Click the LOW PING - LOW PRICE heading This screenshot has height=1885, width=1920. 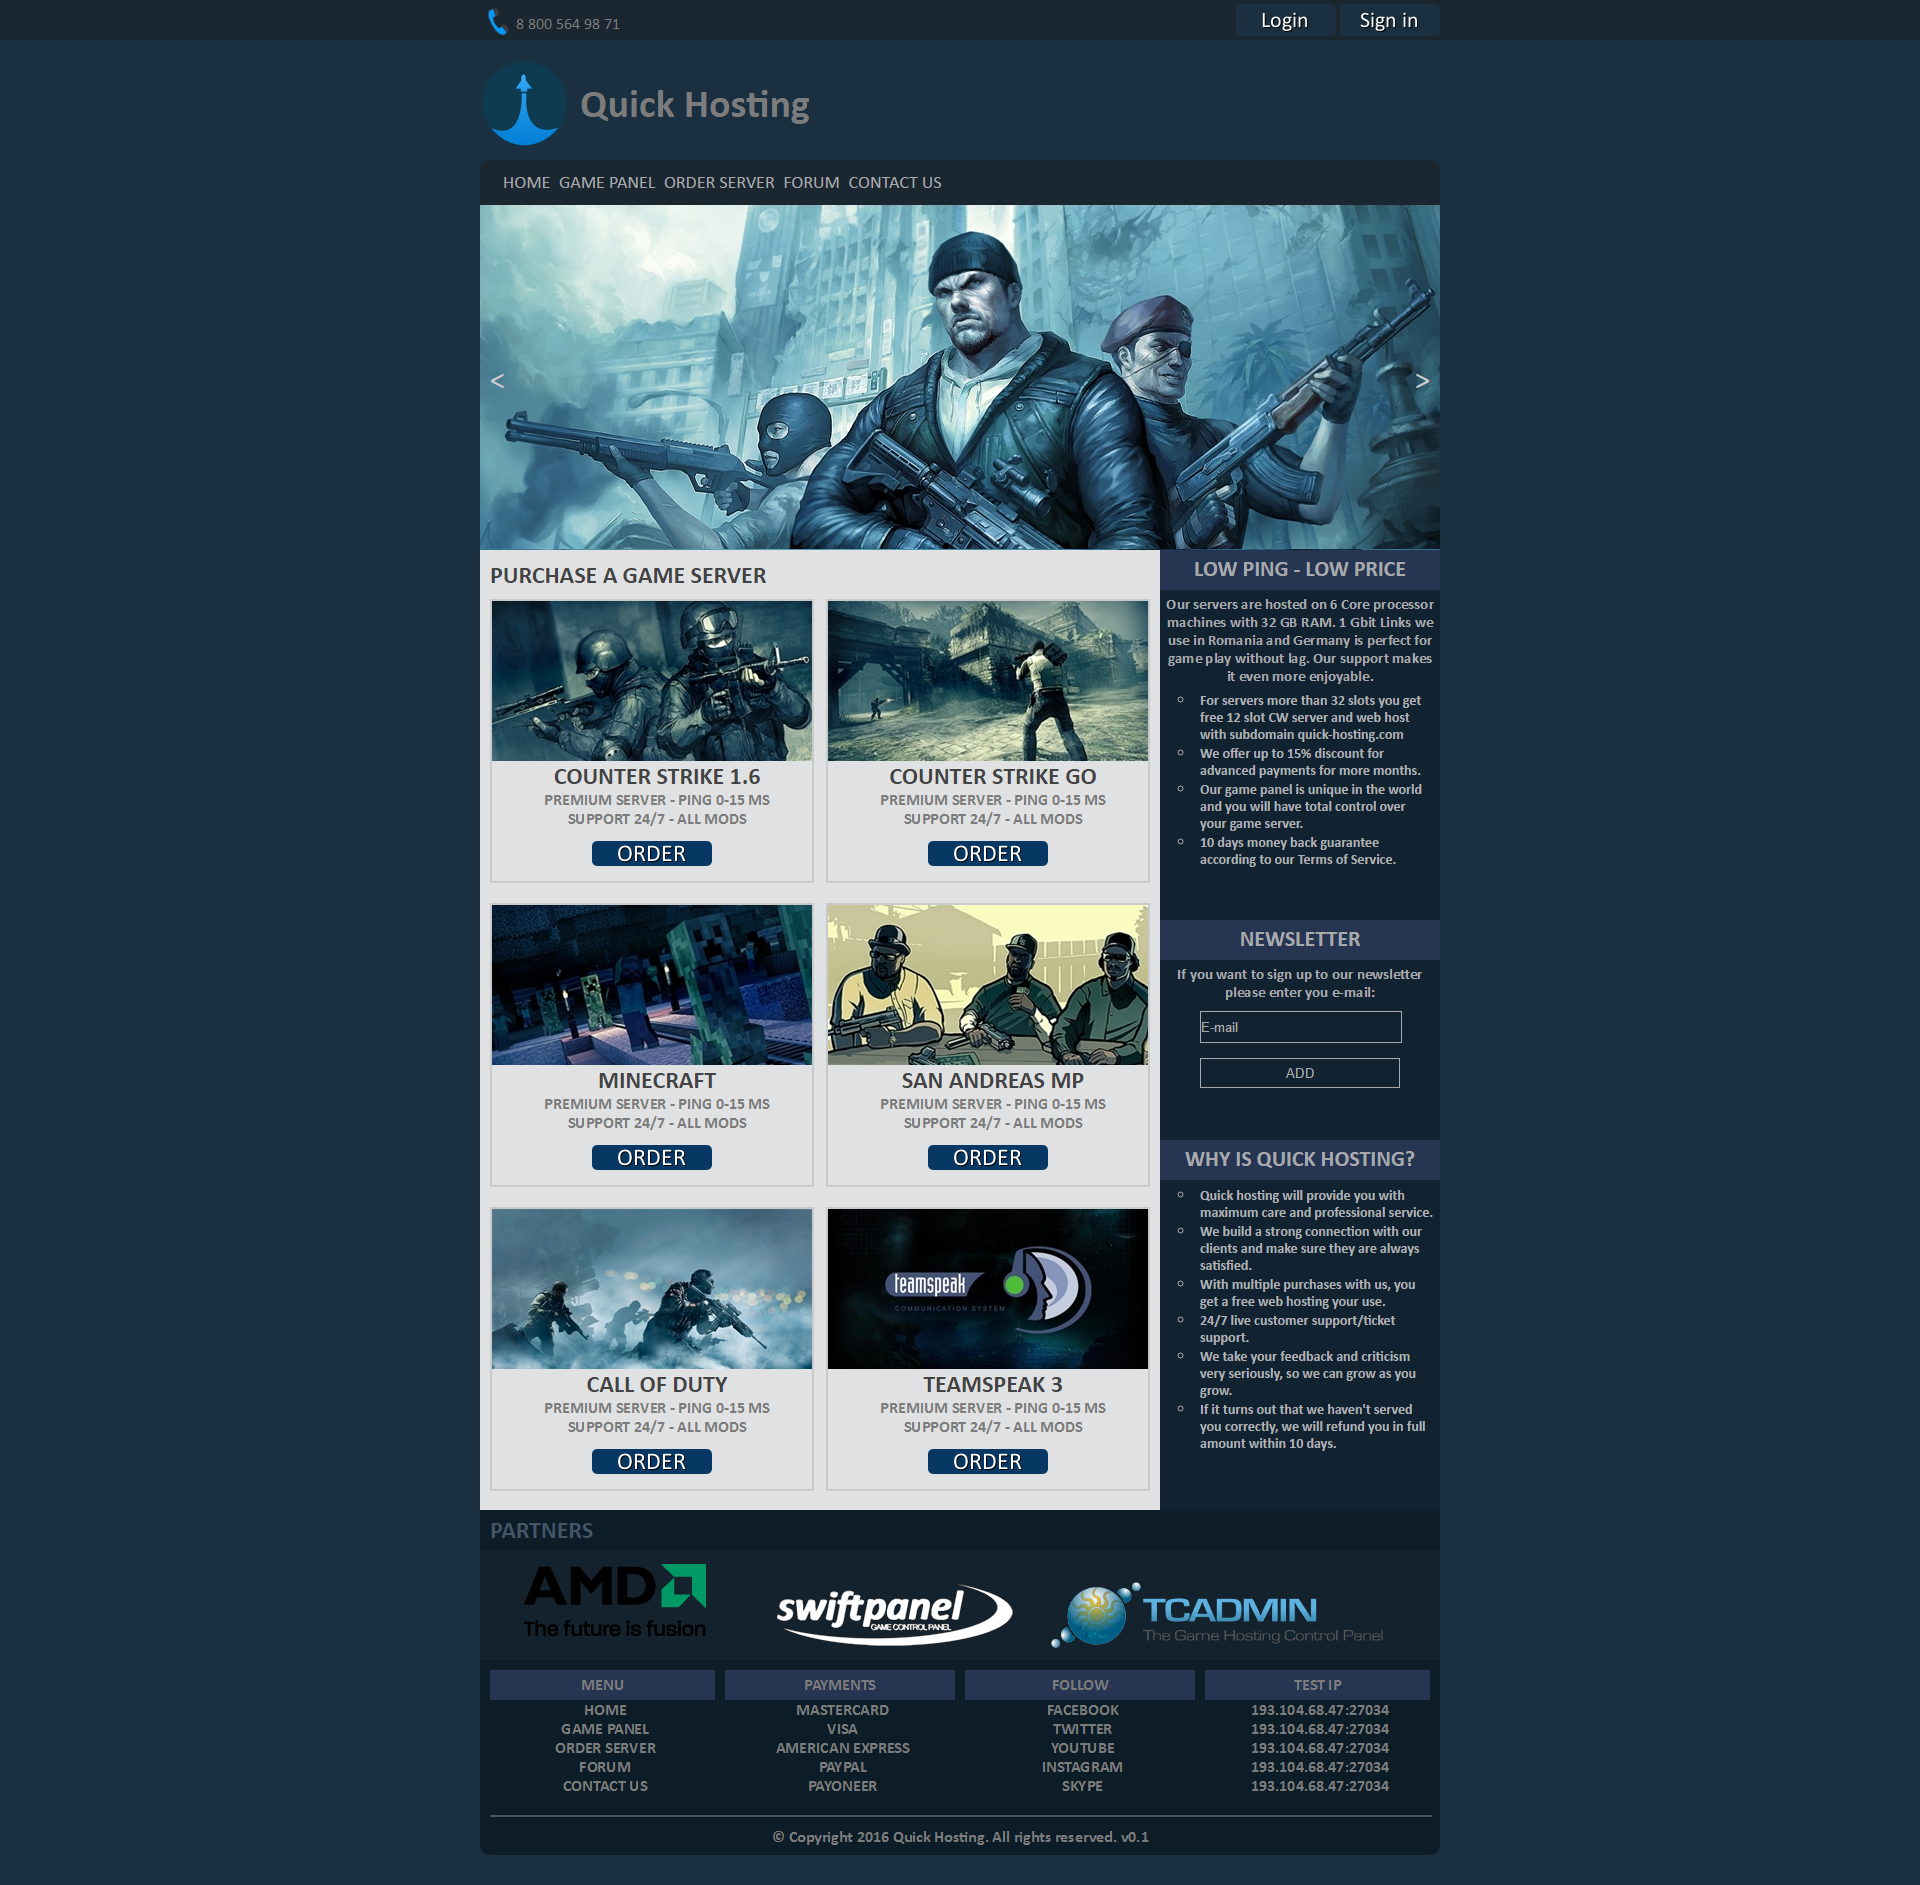pos(1300,569)
